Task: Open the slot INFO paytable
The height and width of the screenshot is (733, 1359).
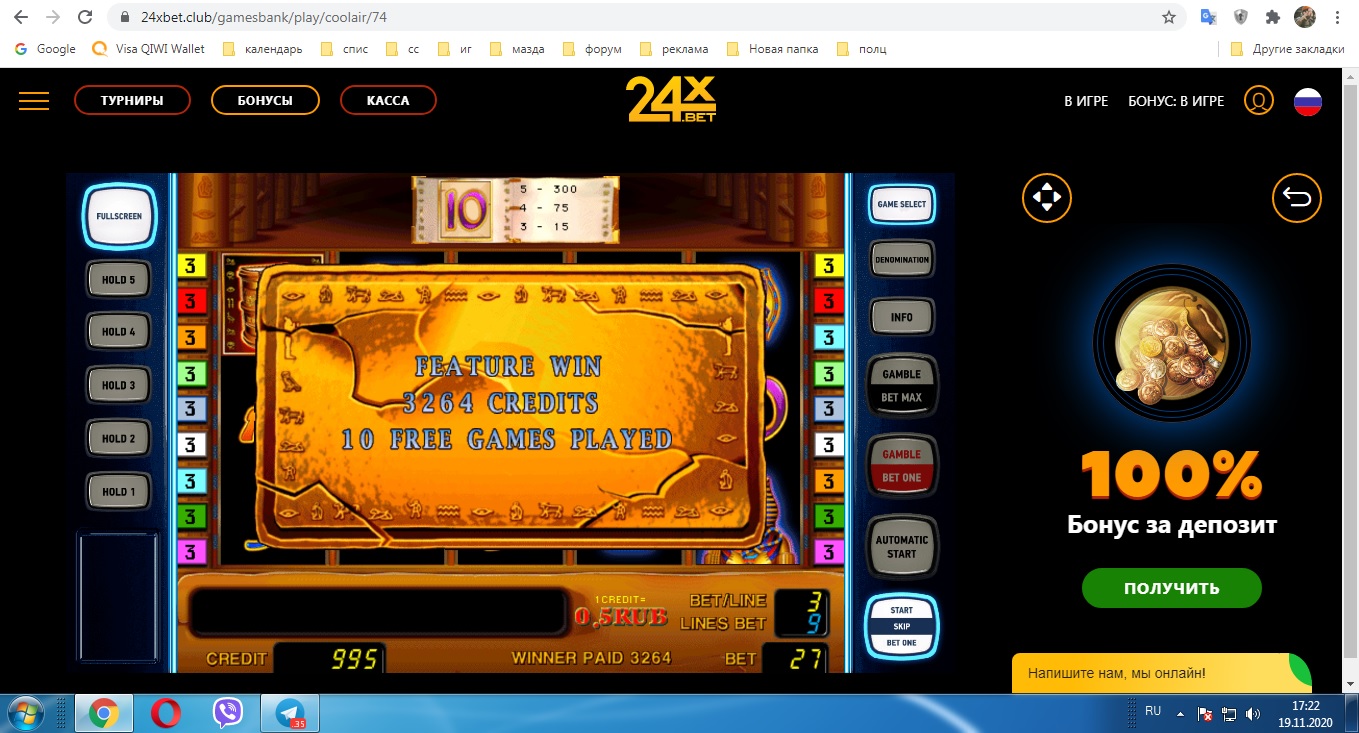Action: click(901, 317)
